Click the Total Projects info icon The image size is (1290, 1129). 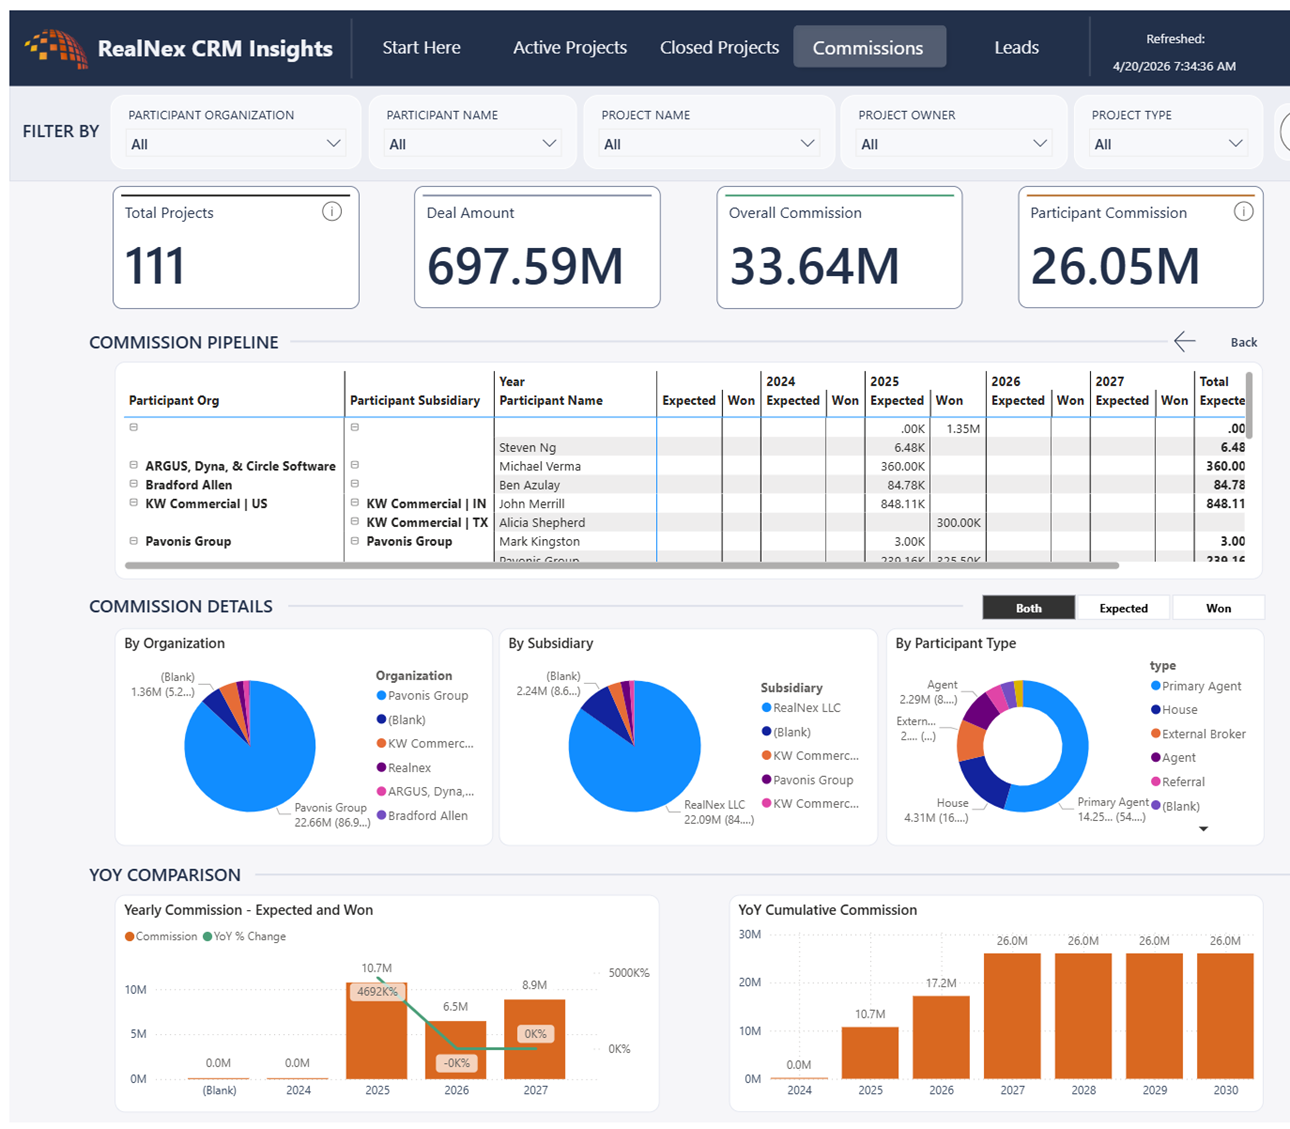pyautogui.click(x=332, y=212)
